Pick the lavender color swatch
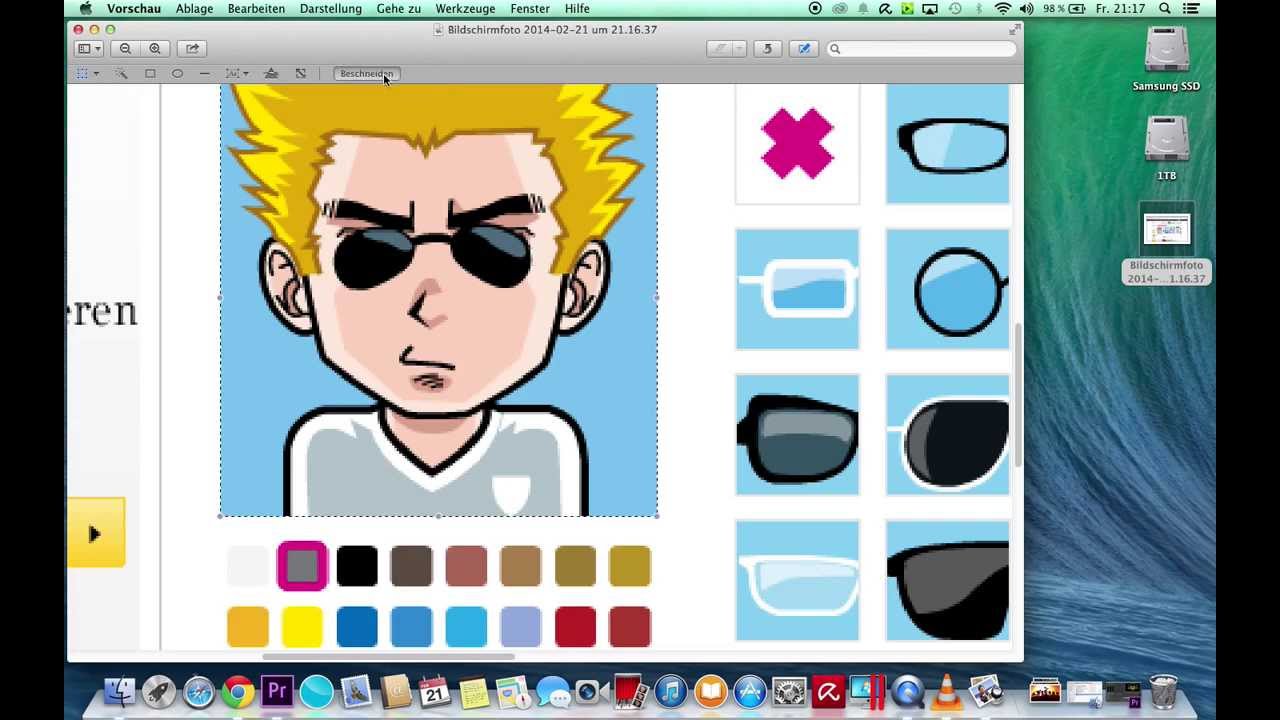Screen dimensions: 1280x720 coord(520,627)
